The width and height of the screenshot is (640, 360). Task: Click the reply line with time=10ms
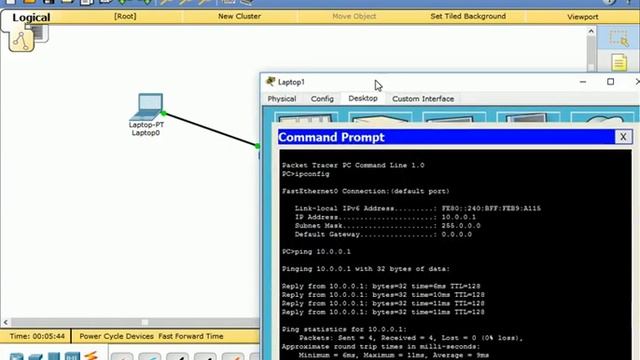point(383,295)
